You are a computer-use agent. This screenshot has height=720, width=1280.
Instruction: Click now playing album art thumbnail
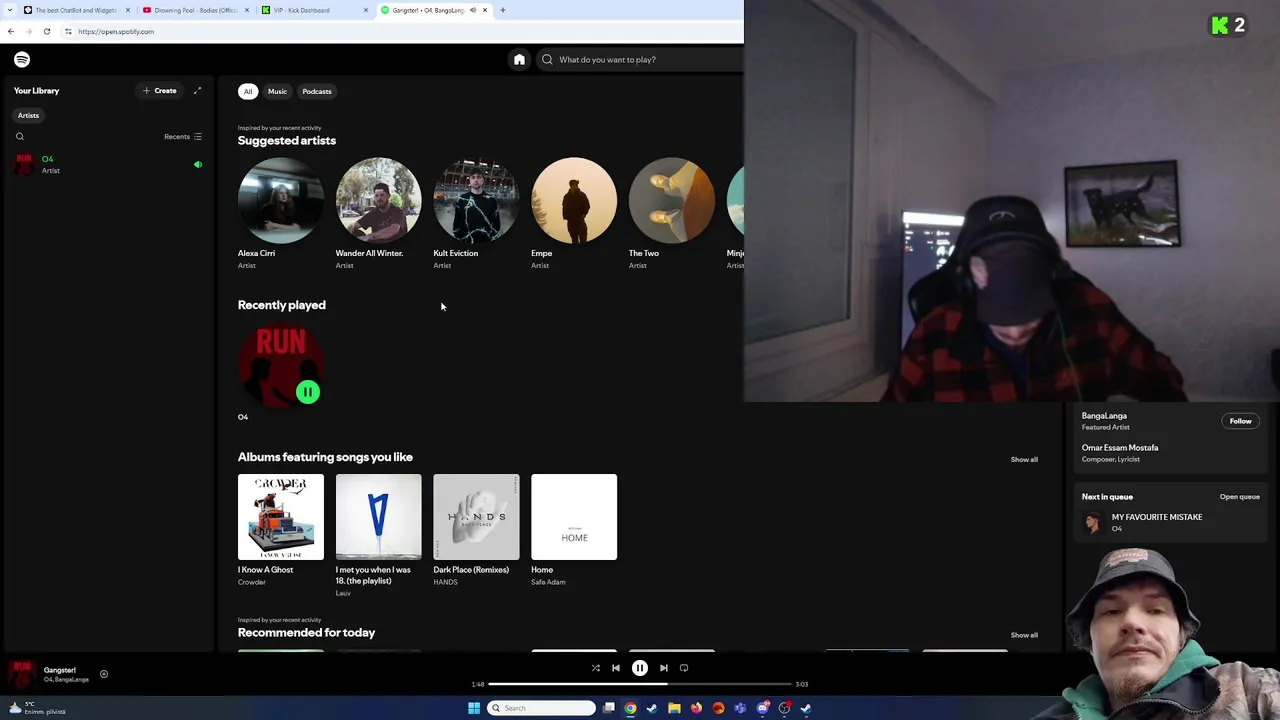(x=22, y=674)
